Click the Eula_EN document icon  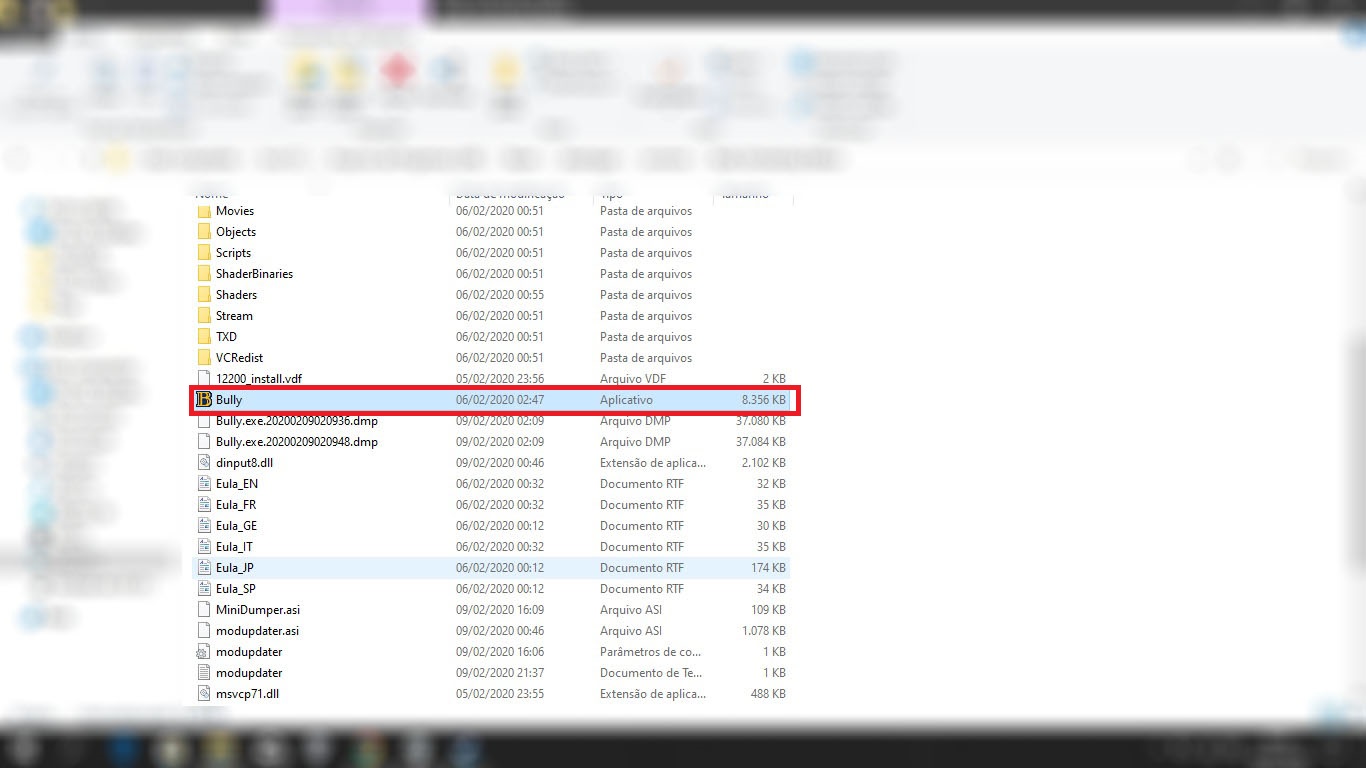tap(204, 484)
